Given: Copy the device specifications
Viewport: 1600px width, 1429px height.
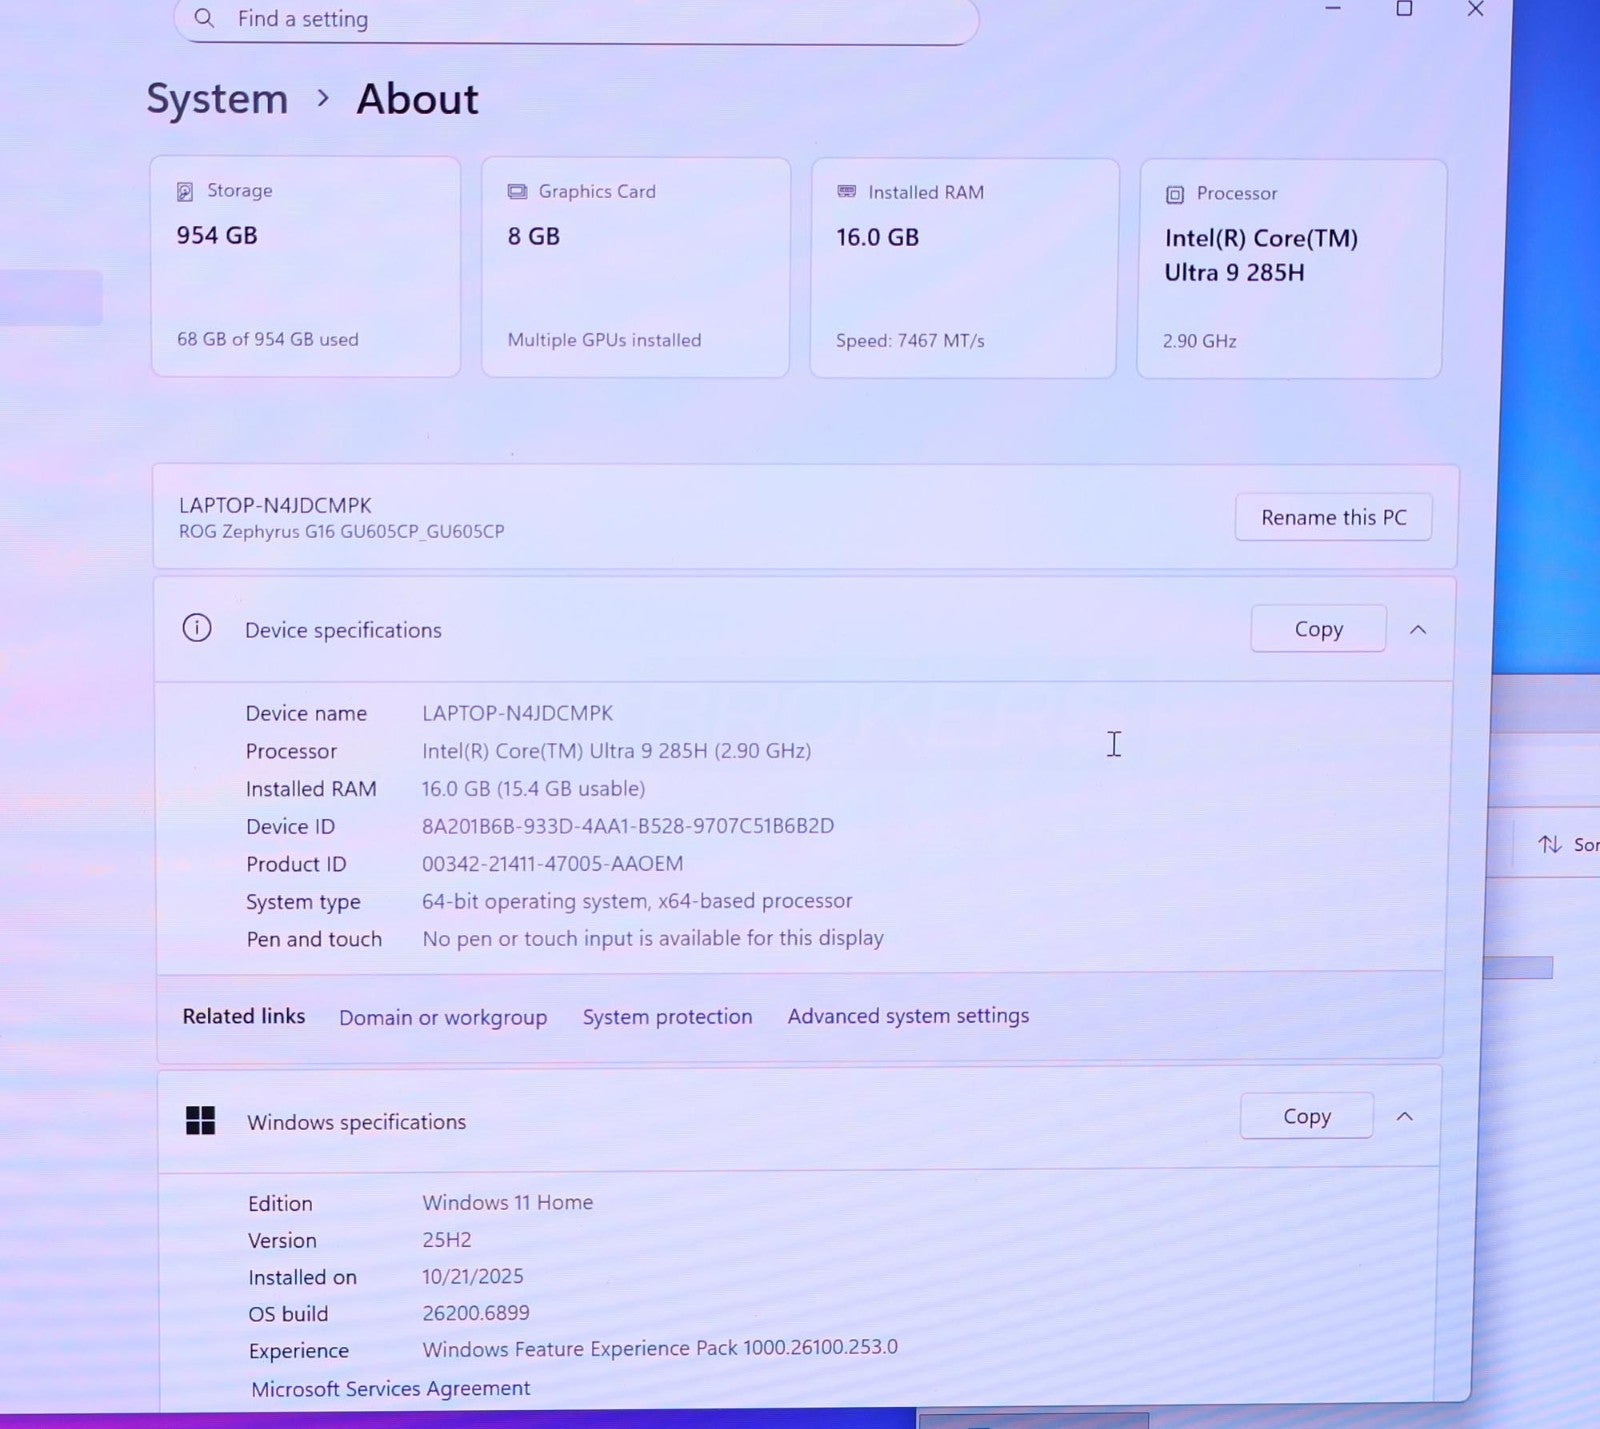Looking at the screenshot, I should click(x=1318, y=629).
